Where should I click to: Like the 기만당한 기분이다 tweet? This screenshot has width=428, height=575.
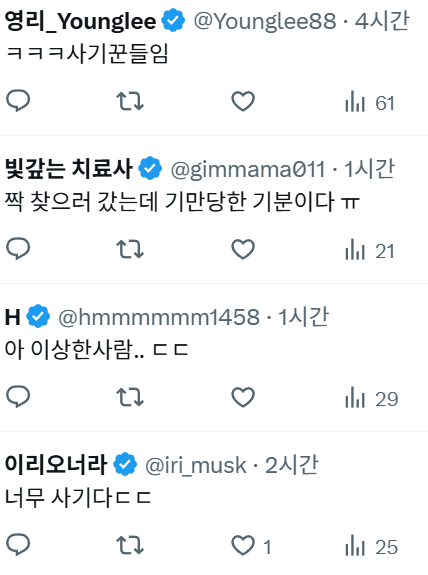tap(243, 249)
